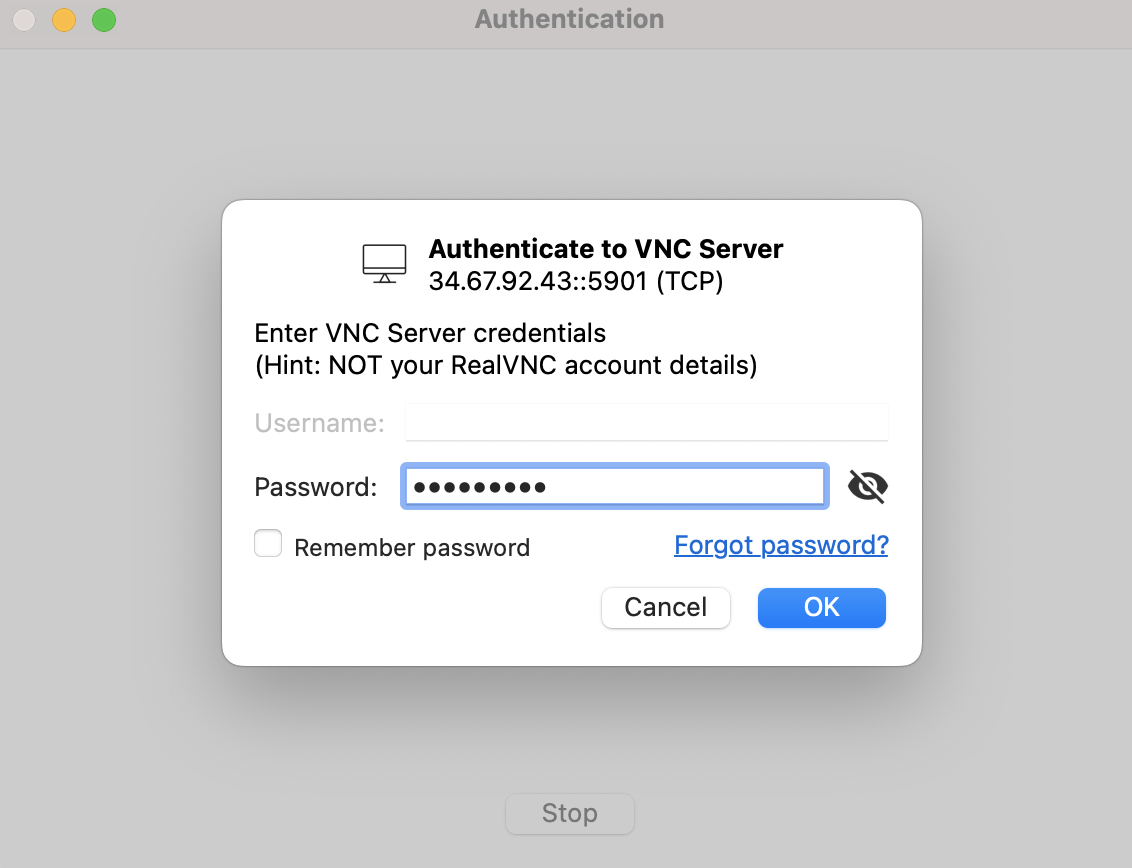Click the RealVNC account hint line
The image size is (1132, 868).
505,365
